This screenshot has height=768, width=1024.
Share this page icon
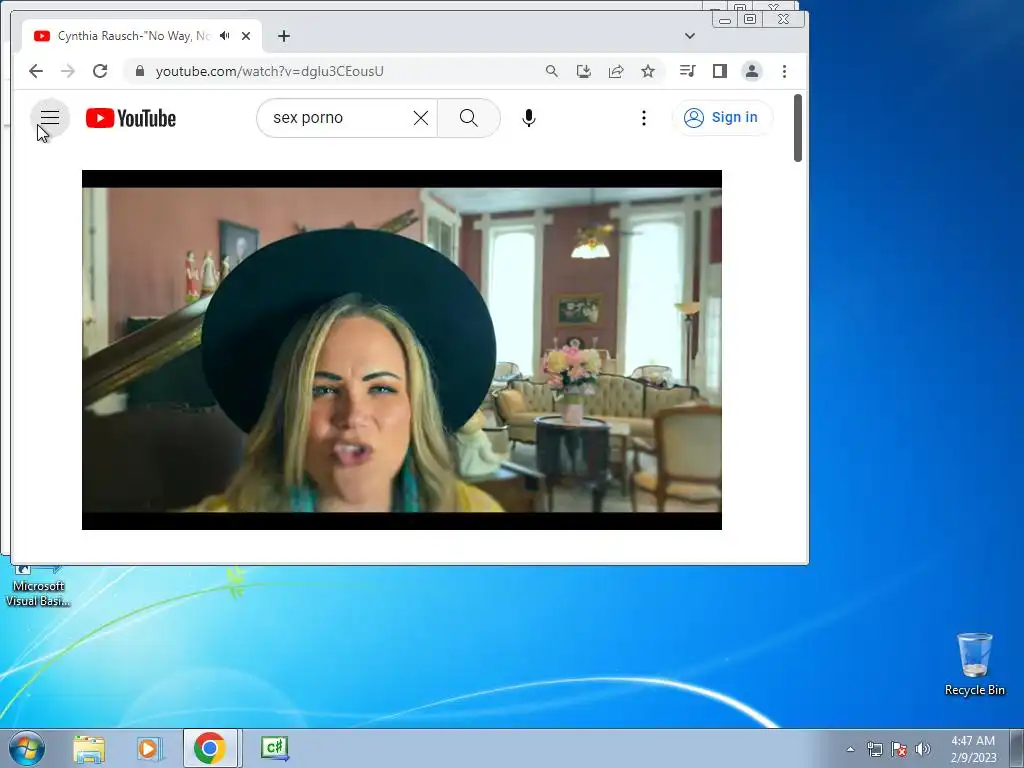(616, 71)
